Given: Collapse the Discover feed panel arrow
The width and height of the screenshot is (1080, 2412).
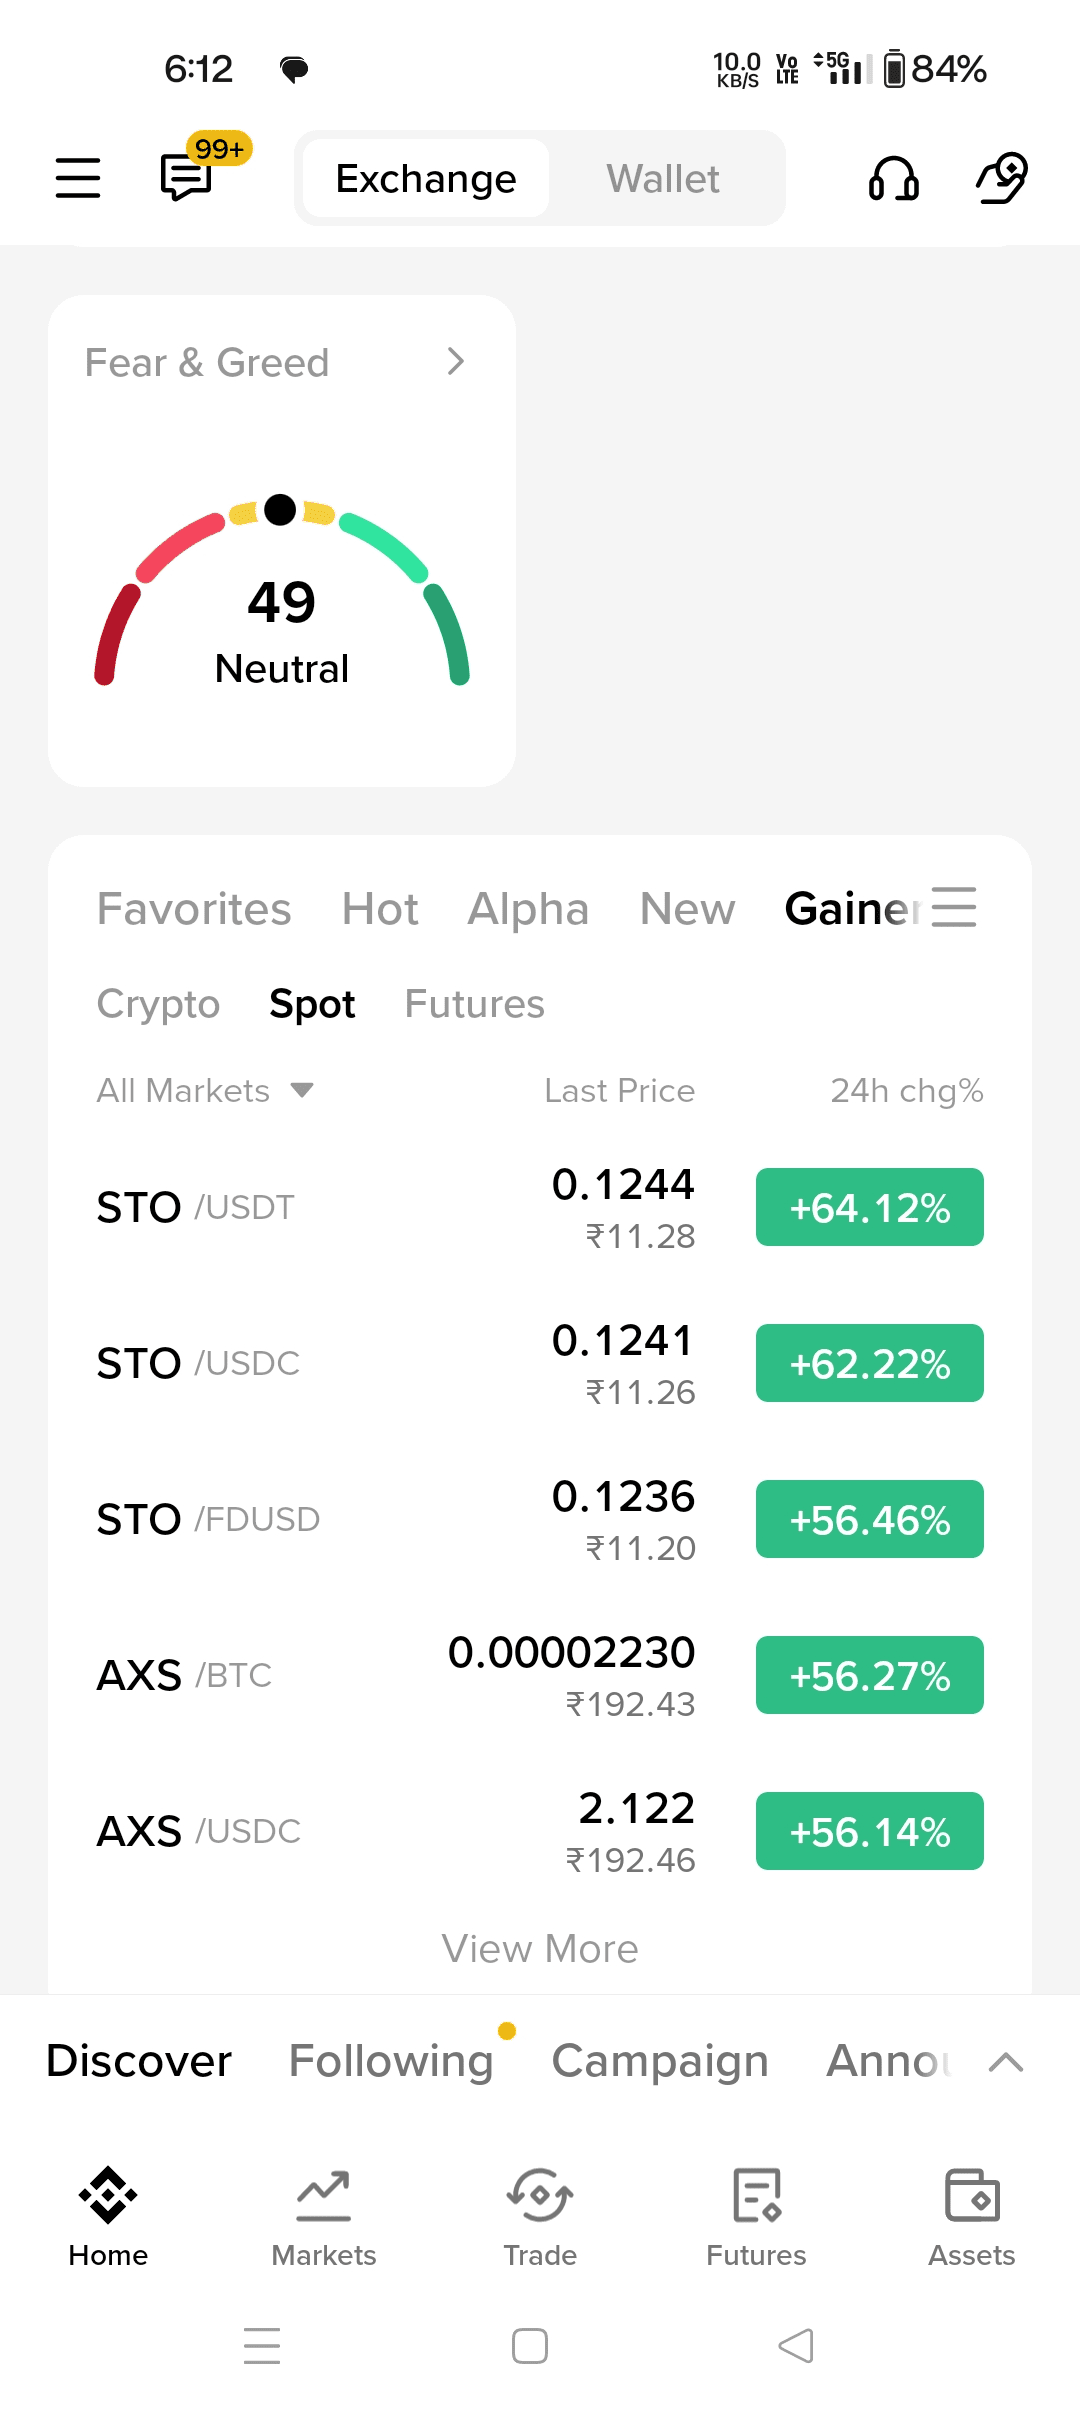Looking at the screenshot, I should [1006, 2062].
